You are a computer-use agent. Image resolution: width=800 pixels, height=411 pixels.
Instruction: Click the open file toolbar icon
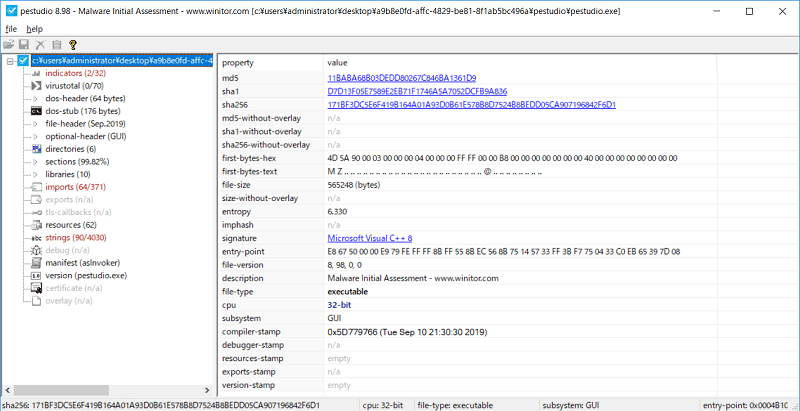point(8,45)
